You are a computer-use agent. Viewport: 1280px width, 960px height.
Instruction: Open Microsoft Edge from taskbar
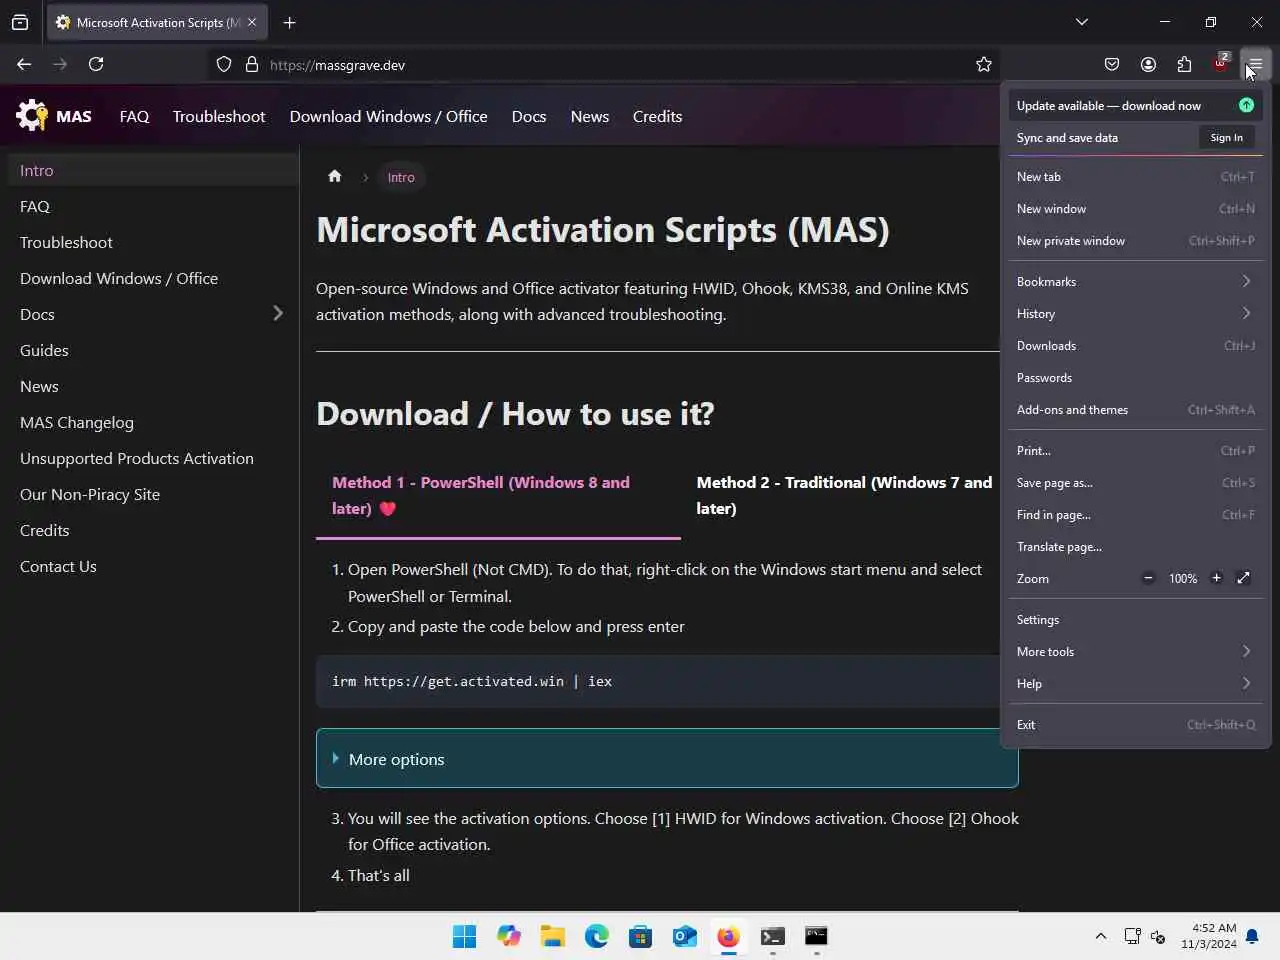tap(596, 936)
